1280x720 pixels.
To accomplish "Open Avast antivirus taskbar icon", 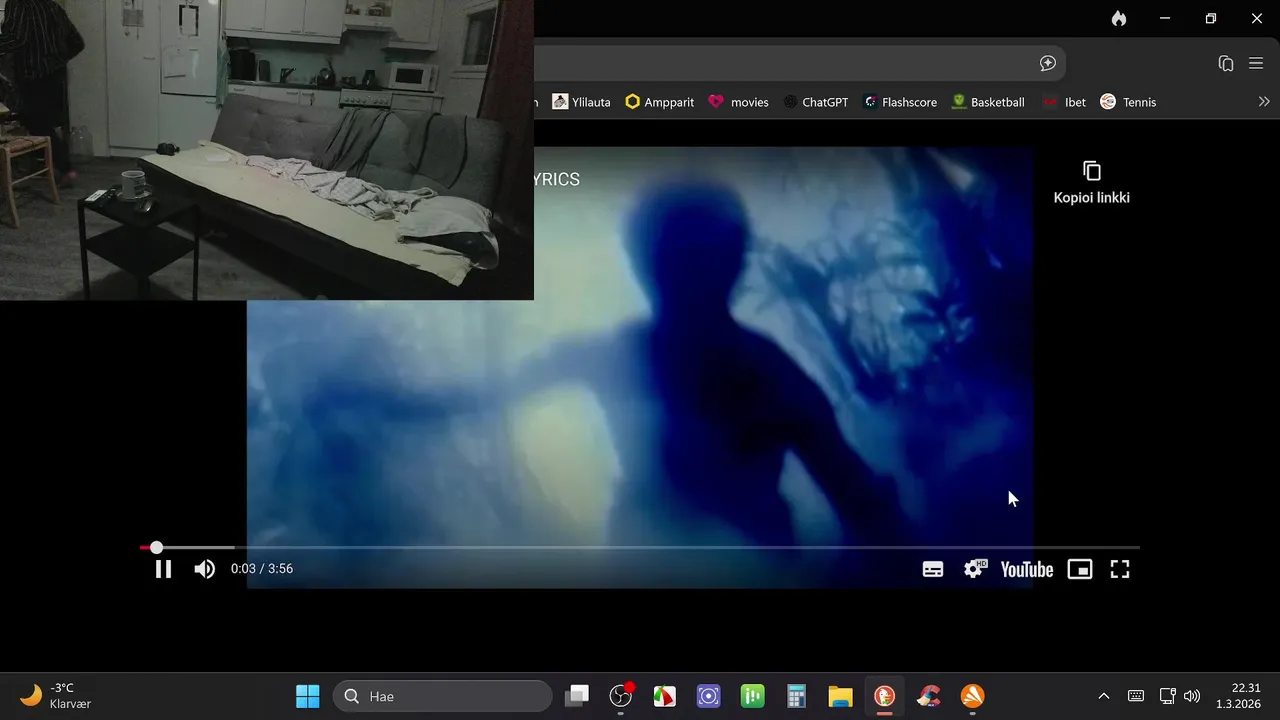I will [972, 696].
